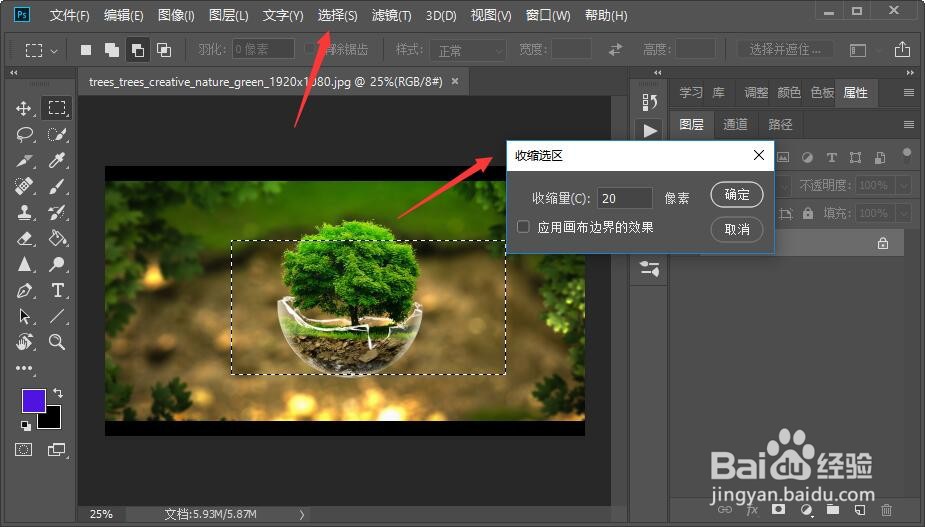Select the Spot Healing Brush tool
The width and height of the screenshot is (925, 527).
pyautogui.click(x=24, y=186)
